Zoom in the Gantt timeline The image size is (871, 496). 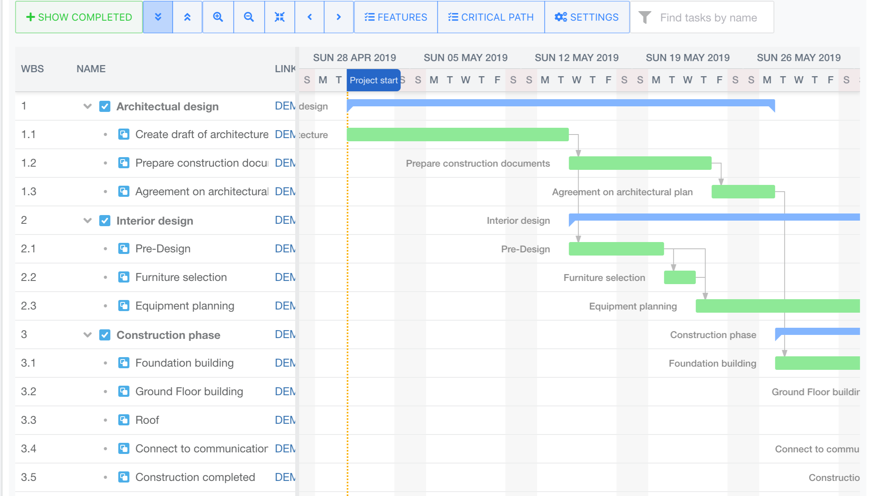coord(218,17)
